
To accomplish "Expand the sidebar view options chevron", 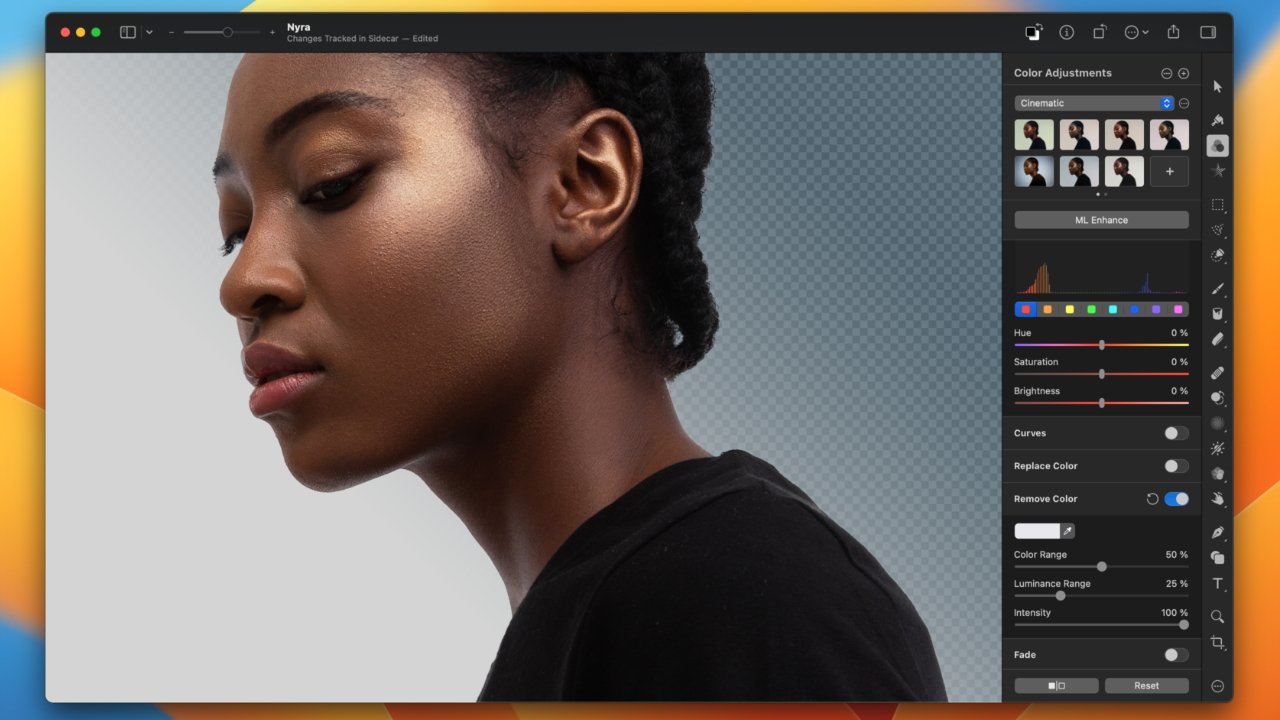I will click(149, 32).
